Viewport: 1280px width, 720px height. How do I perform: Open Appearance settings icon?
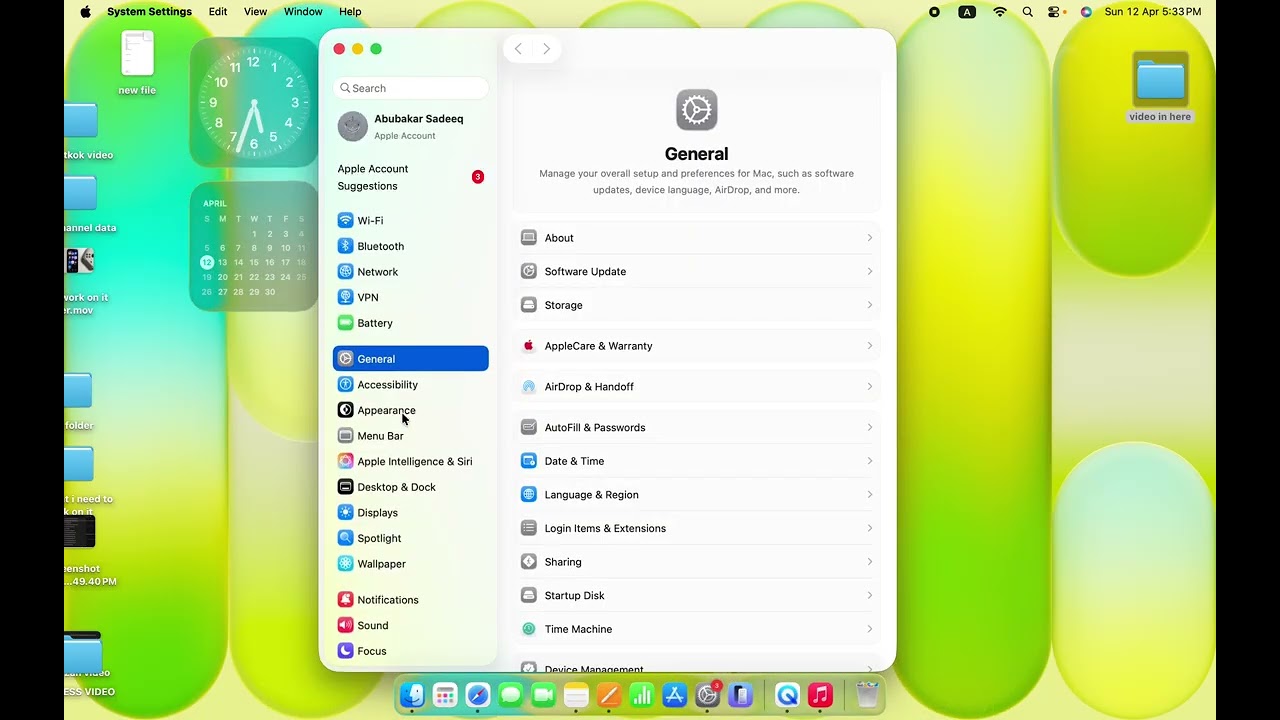pyautogui.click(x=345, y=410)
